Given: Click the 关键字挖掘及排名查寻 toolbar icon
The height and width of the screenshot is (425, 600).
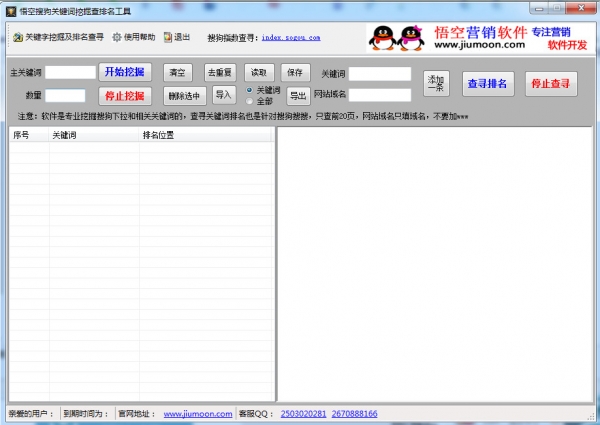Looking at the screenshot, I should coord(18,37).
